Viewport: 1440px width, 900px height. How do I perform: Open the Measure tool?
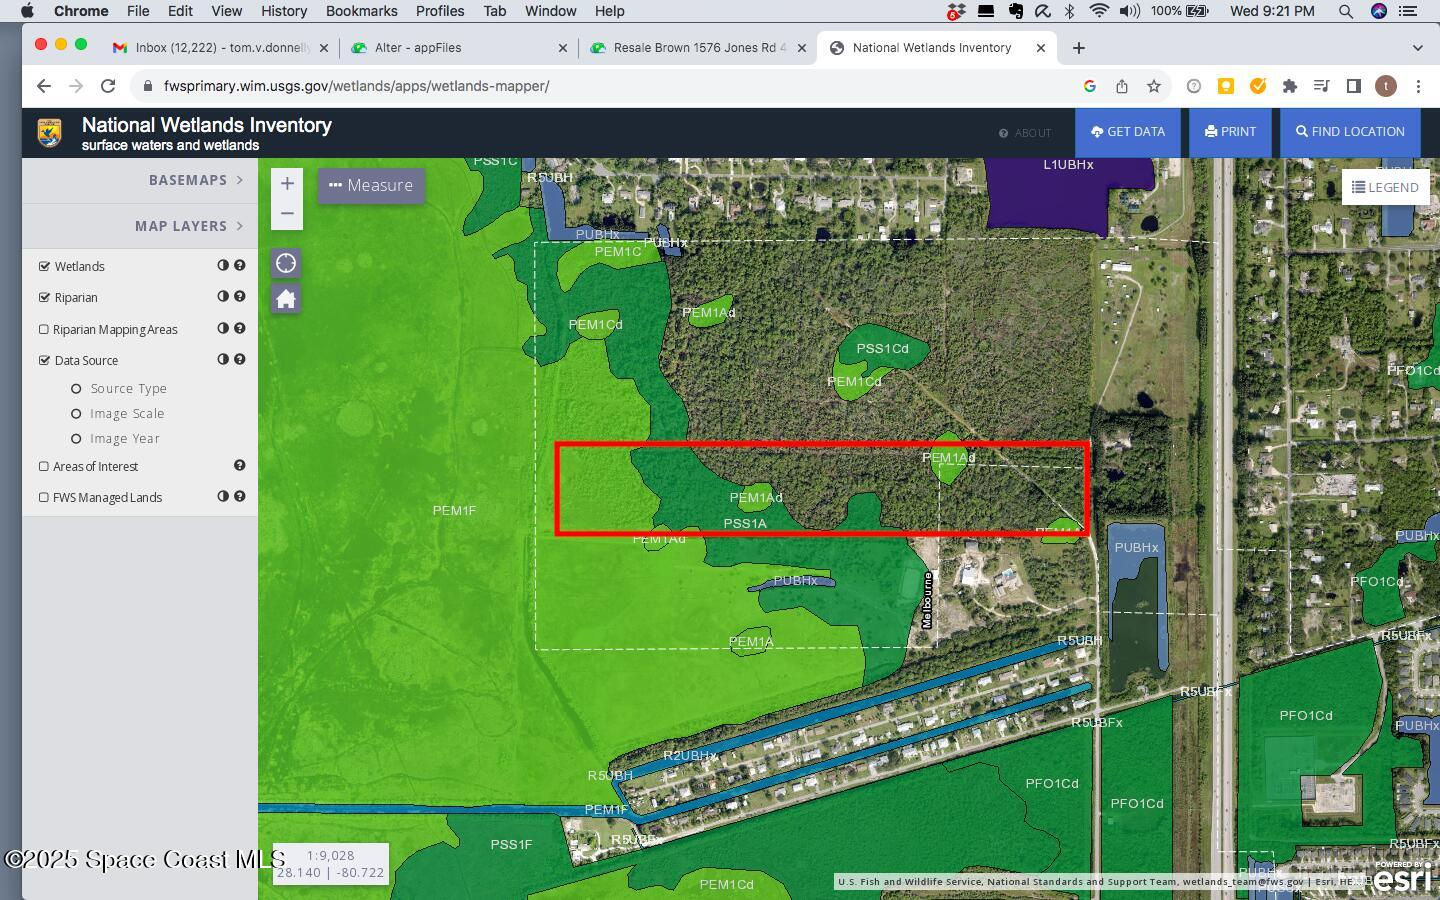coord(371,185)
